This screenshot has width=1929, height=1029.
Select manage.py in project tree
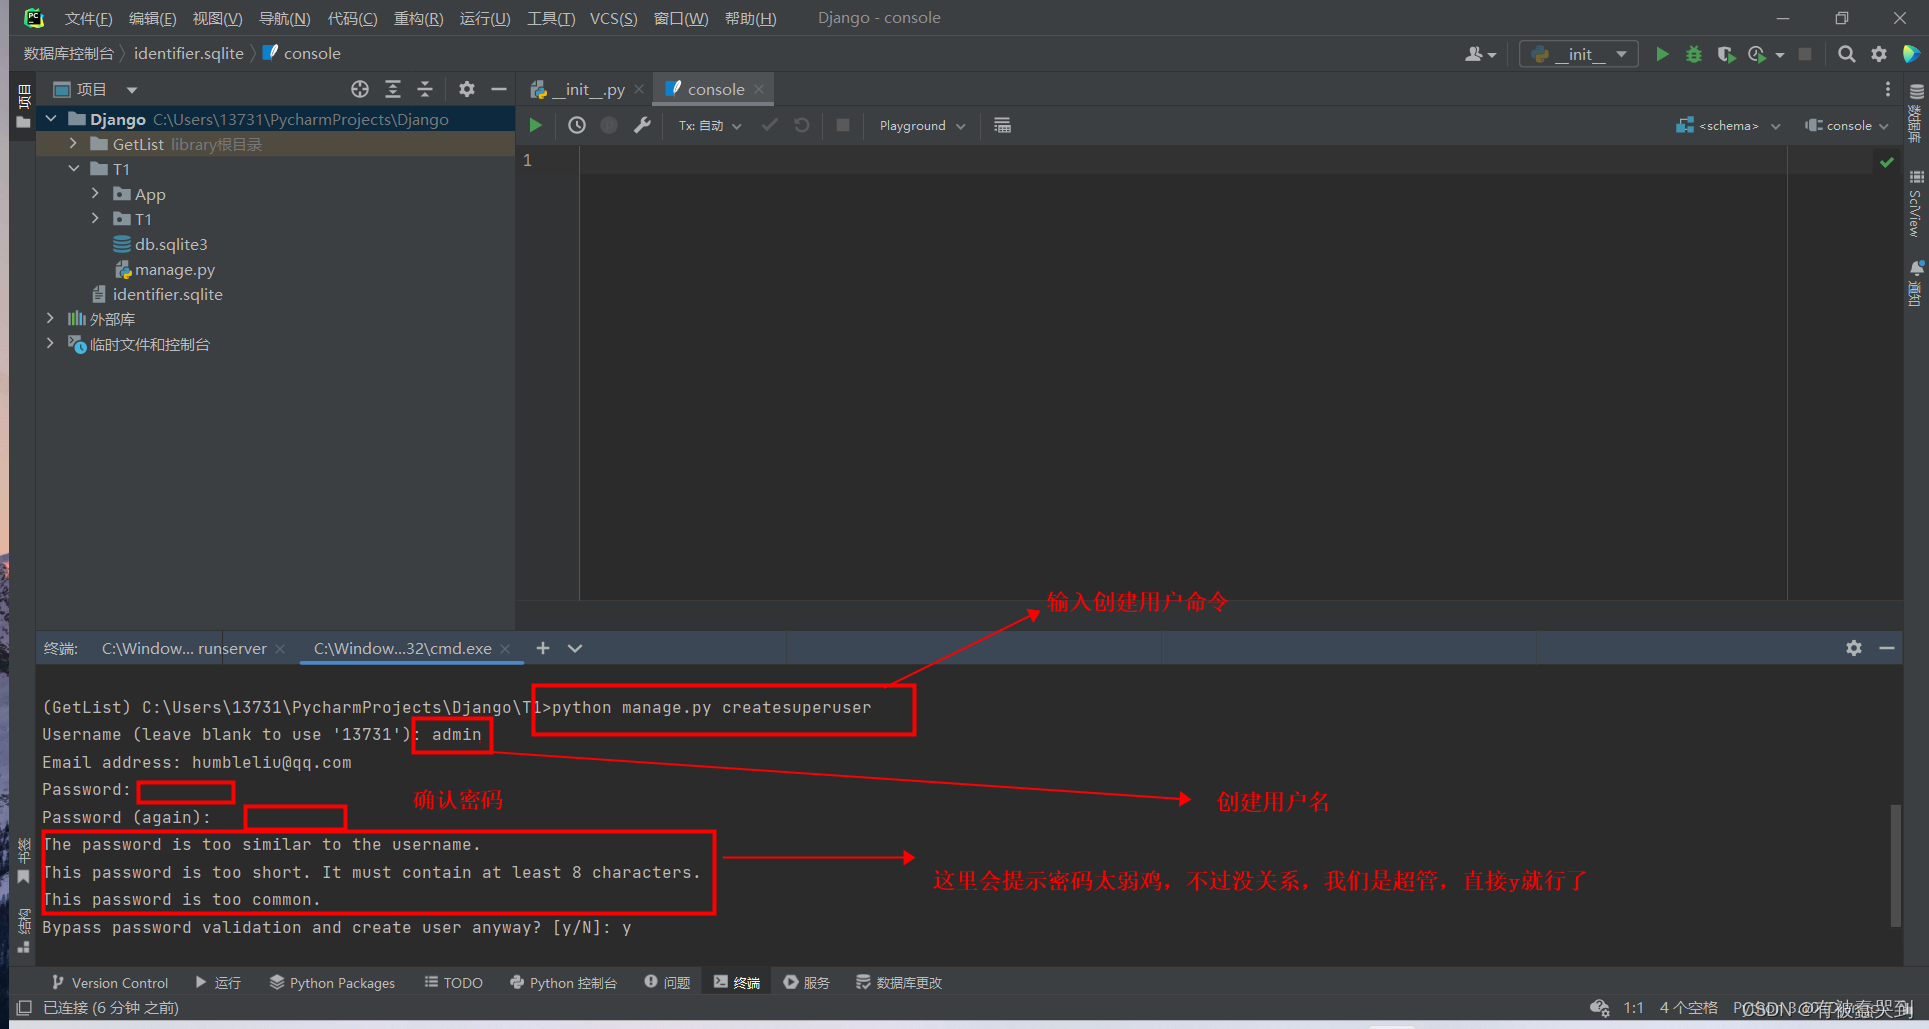[x=175, y=269]
